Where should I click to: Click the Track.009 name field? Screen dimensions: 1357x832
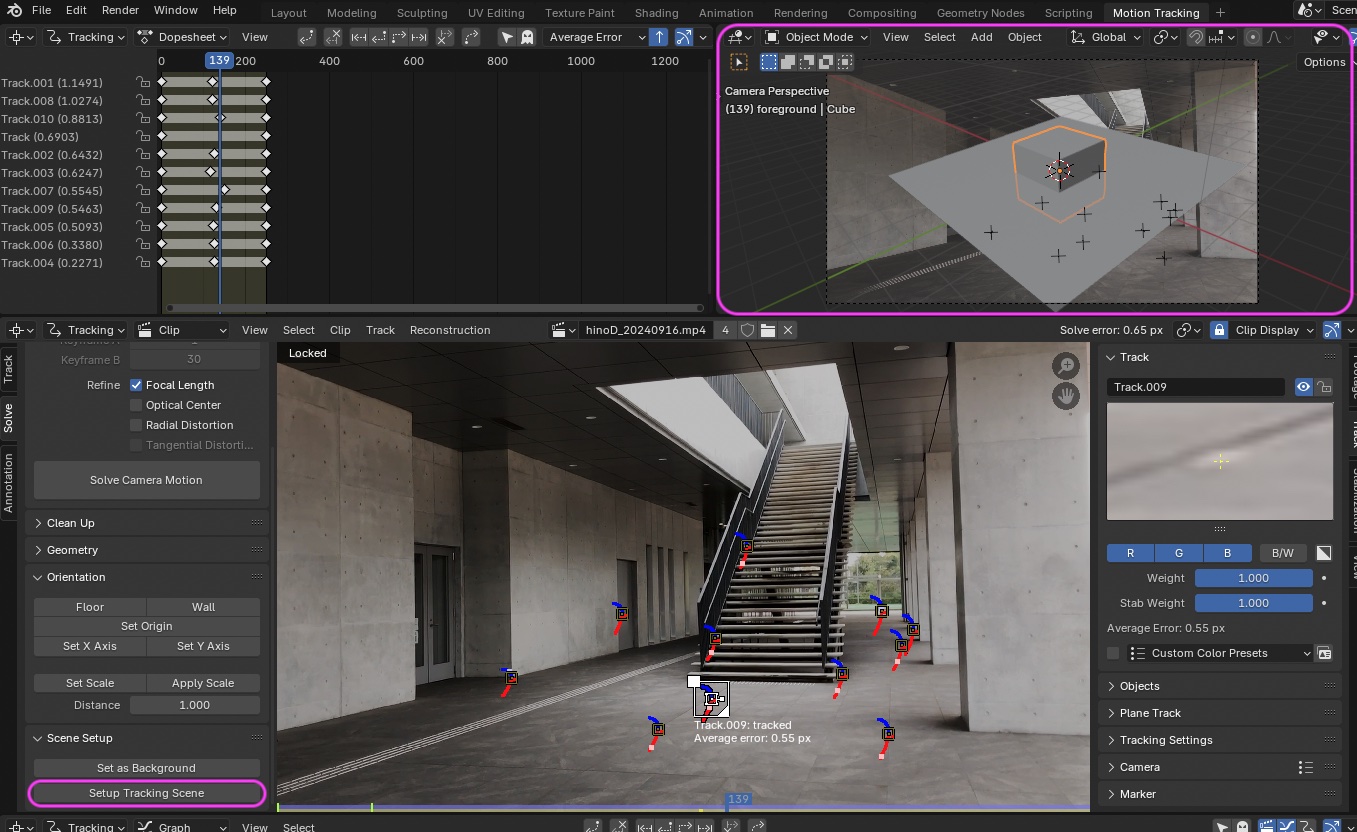(x=1196, y=387)
